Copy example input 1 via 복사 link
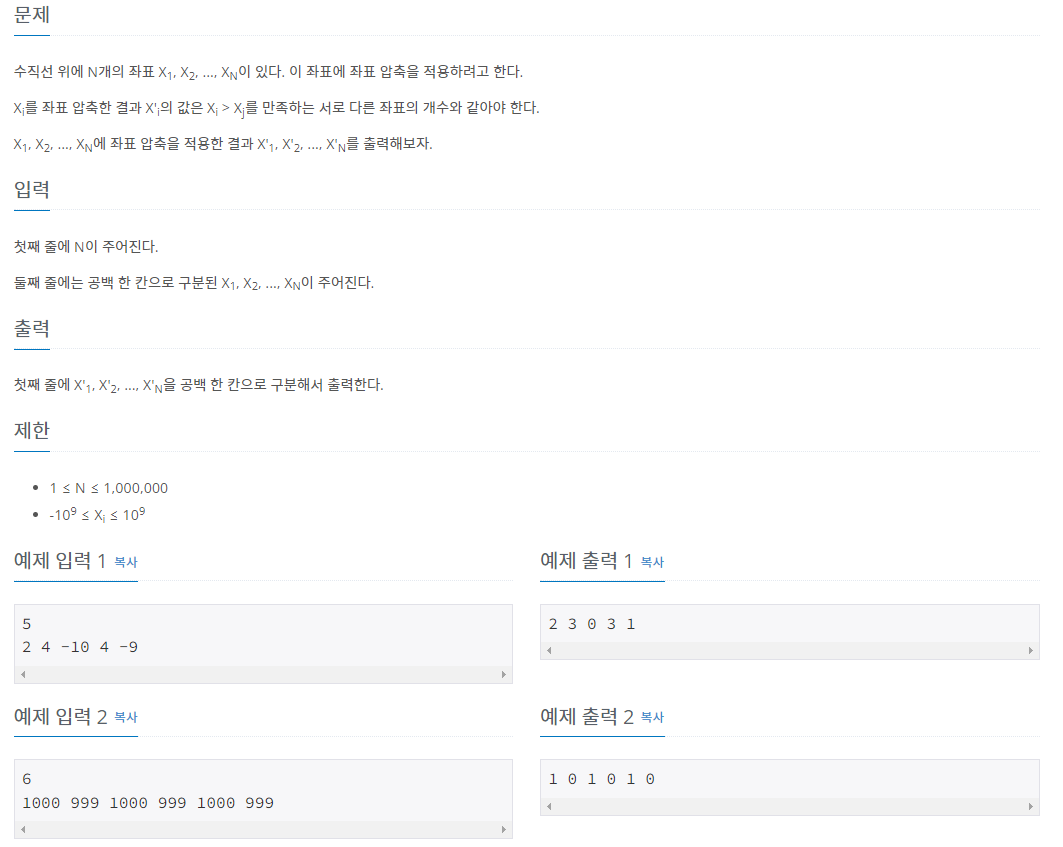1063x847 pixels. point(125,562)
